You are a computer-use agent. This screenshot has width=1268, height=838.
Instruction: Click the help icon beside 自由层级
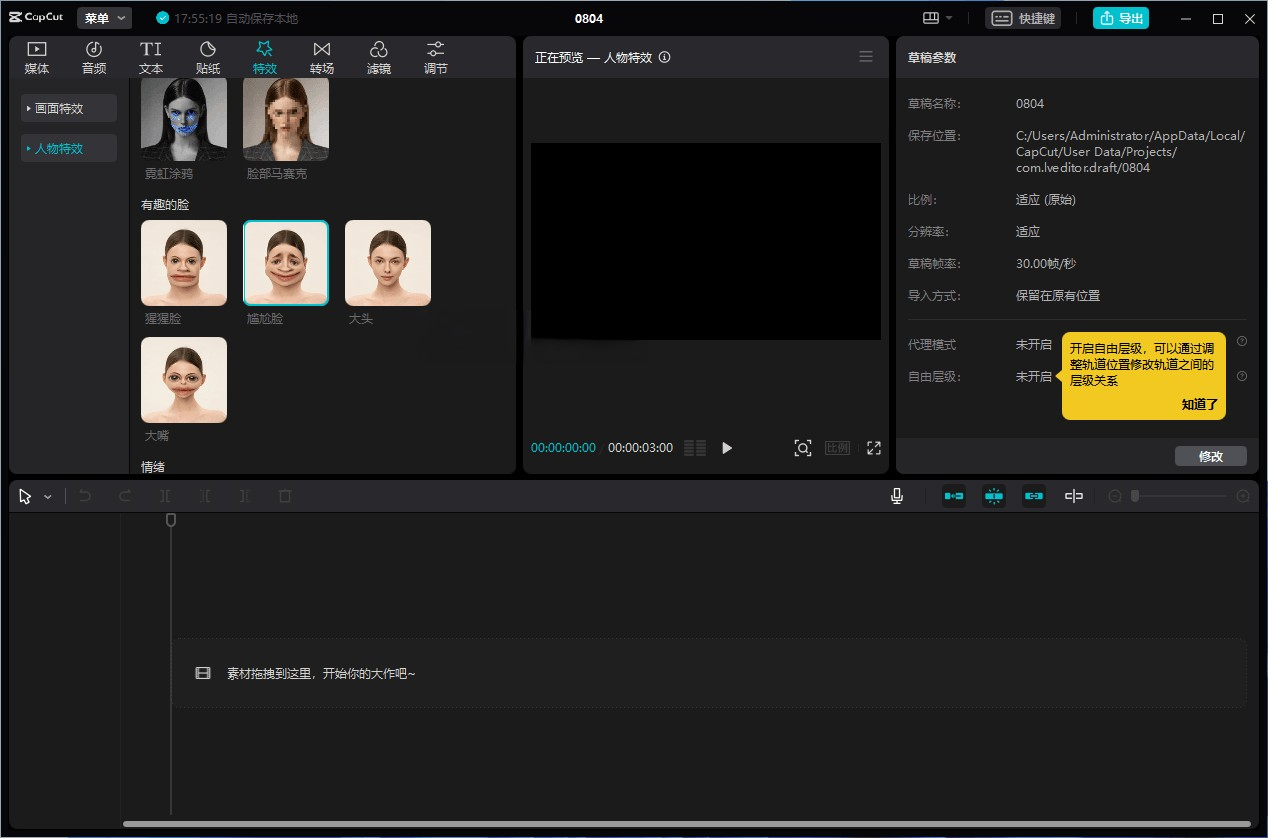pyautogui.click(x=1242, y=376)
